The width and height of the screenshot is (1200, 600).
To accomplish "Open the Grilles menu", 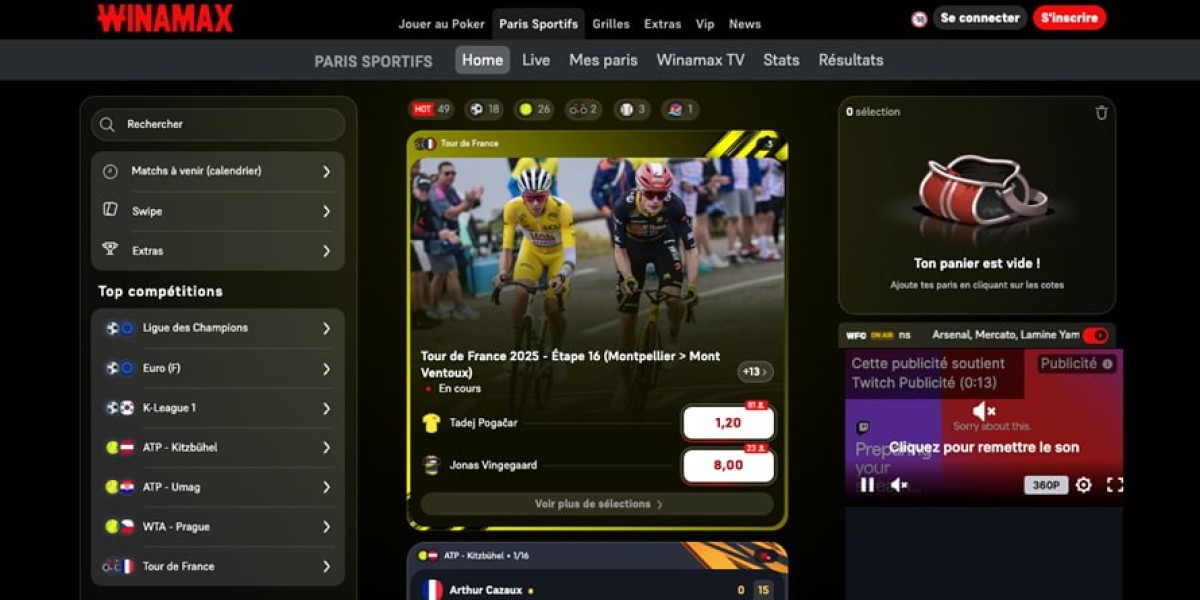I will coord(611,24).
